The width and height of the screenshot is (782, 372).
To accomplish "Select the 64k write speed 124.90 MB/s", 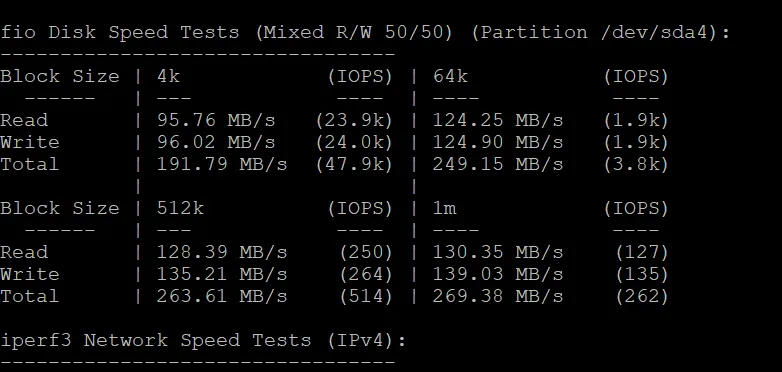I will click(498, 143).
